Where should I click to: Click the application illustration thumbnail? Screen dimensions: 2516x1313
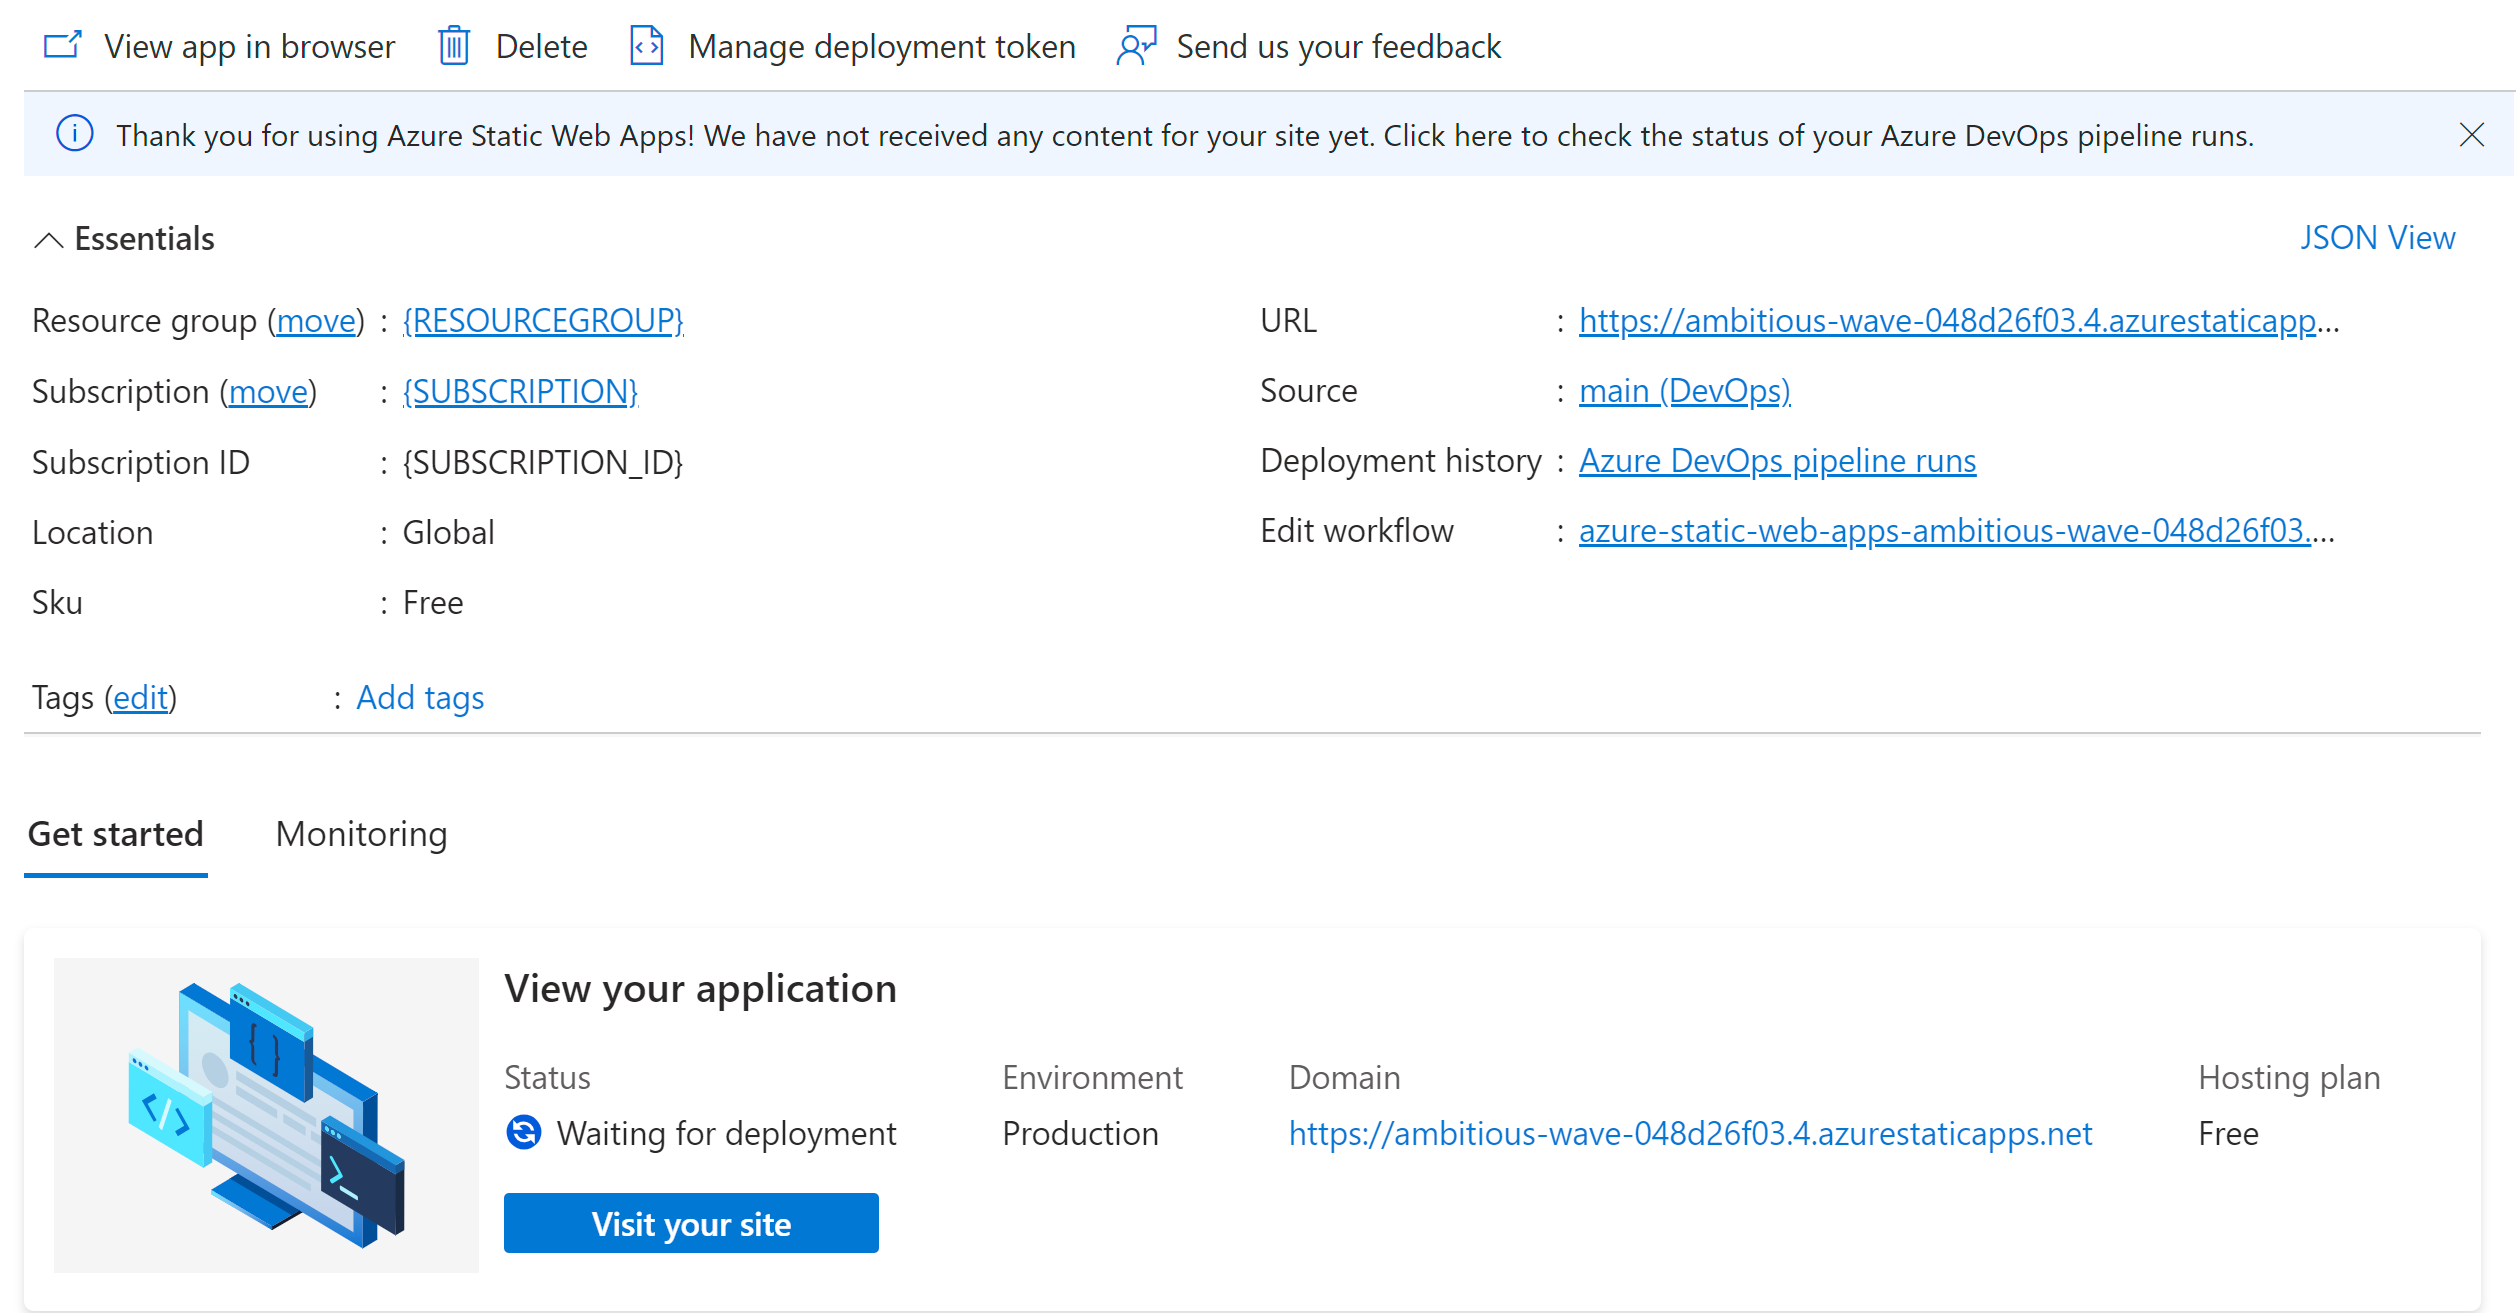pyautogui.click(x=266, y=1115)
